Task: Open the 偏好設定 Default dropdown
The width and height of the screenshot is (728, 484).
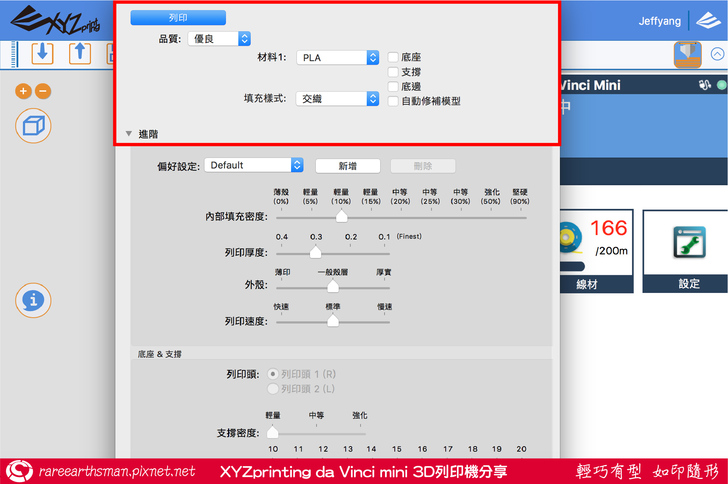Action: (x=254, y=165)
